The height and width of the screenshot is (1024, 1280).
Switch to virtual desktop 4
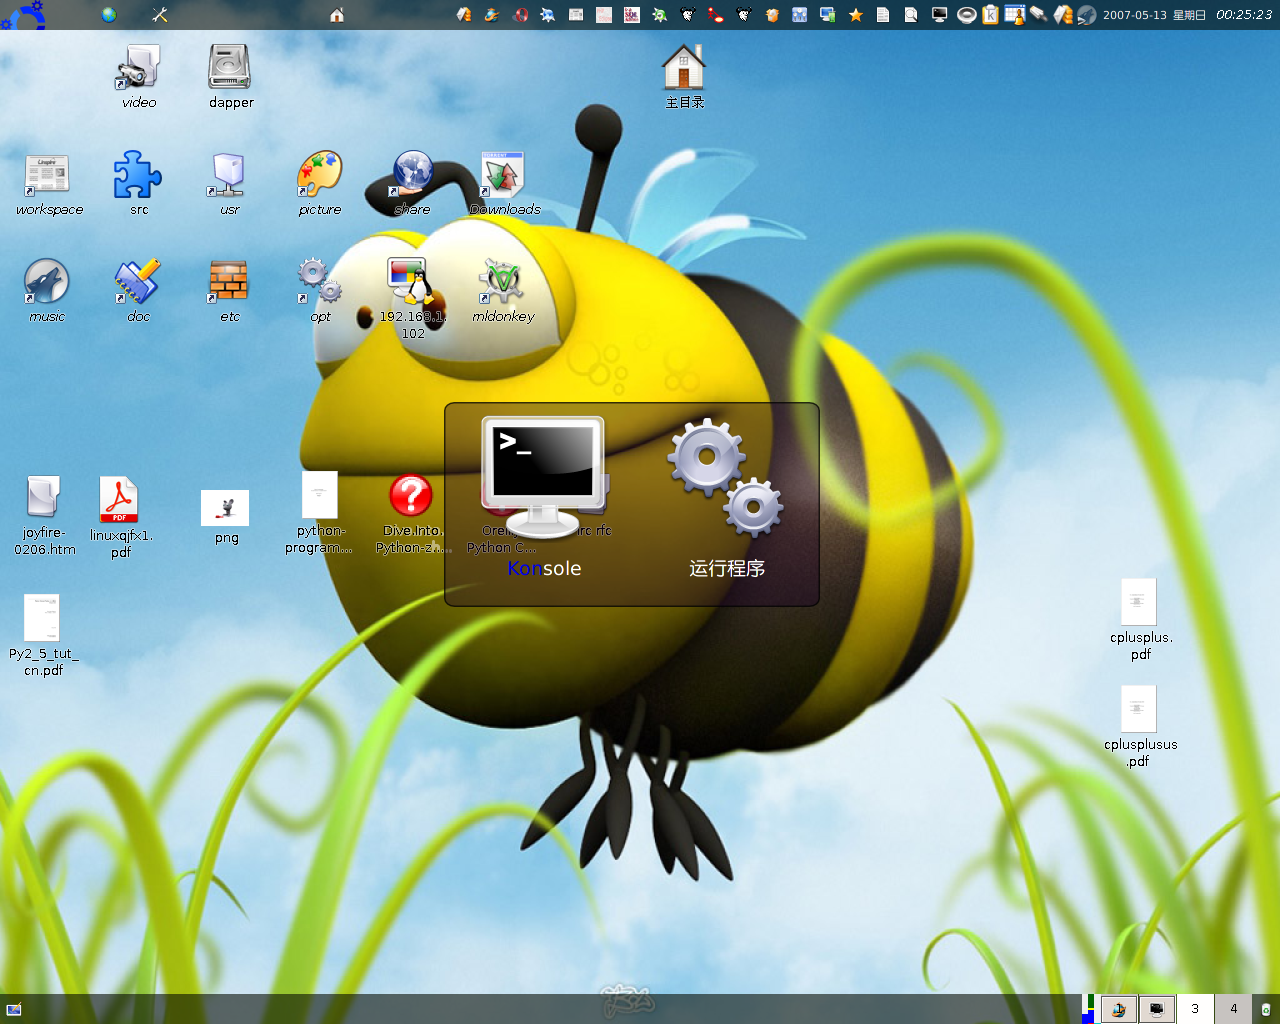coord(1233,1009)
